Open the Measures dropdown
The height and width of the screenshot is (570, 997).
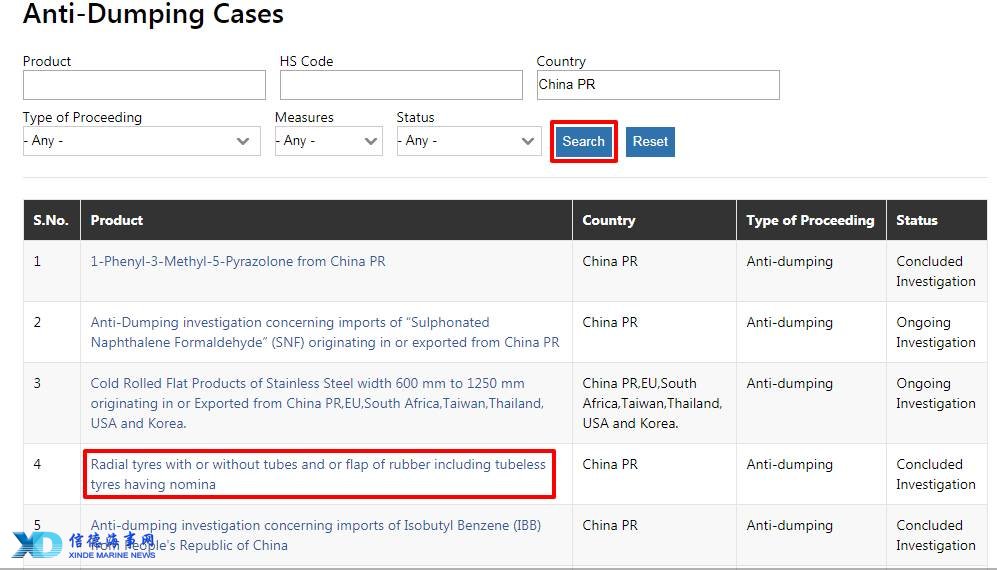pyautogui.click(x=328, y=141)
